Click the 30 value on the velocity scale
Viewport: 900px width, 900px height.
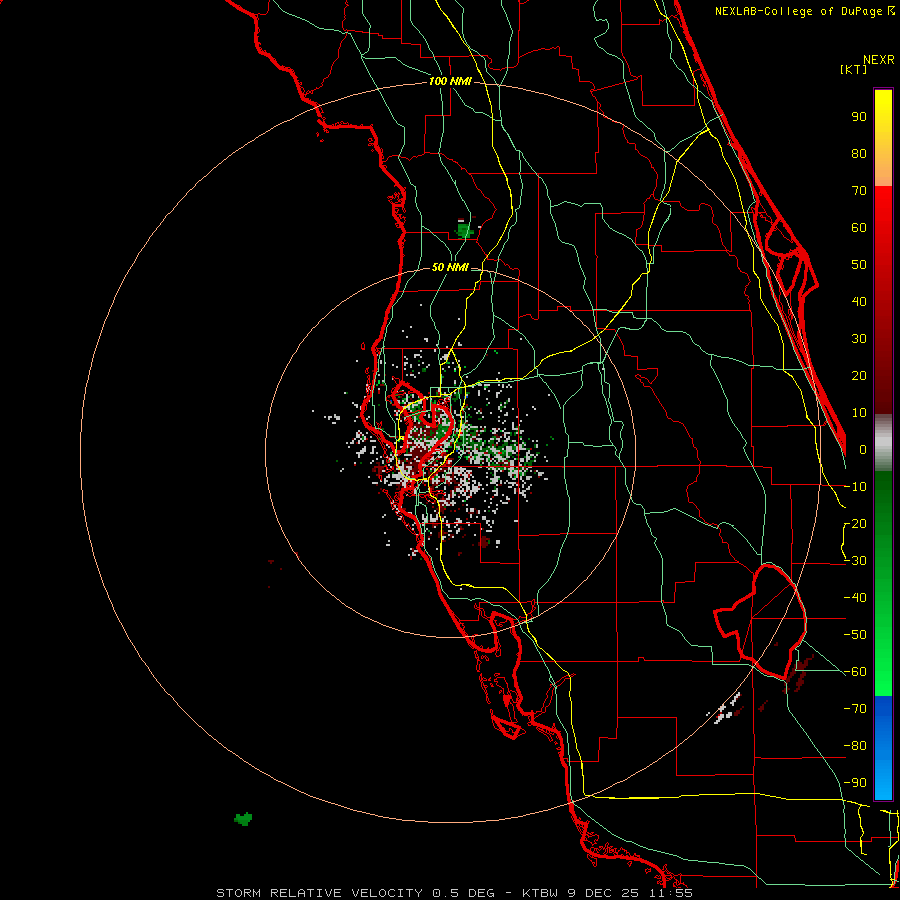click(859, 339)
